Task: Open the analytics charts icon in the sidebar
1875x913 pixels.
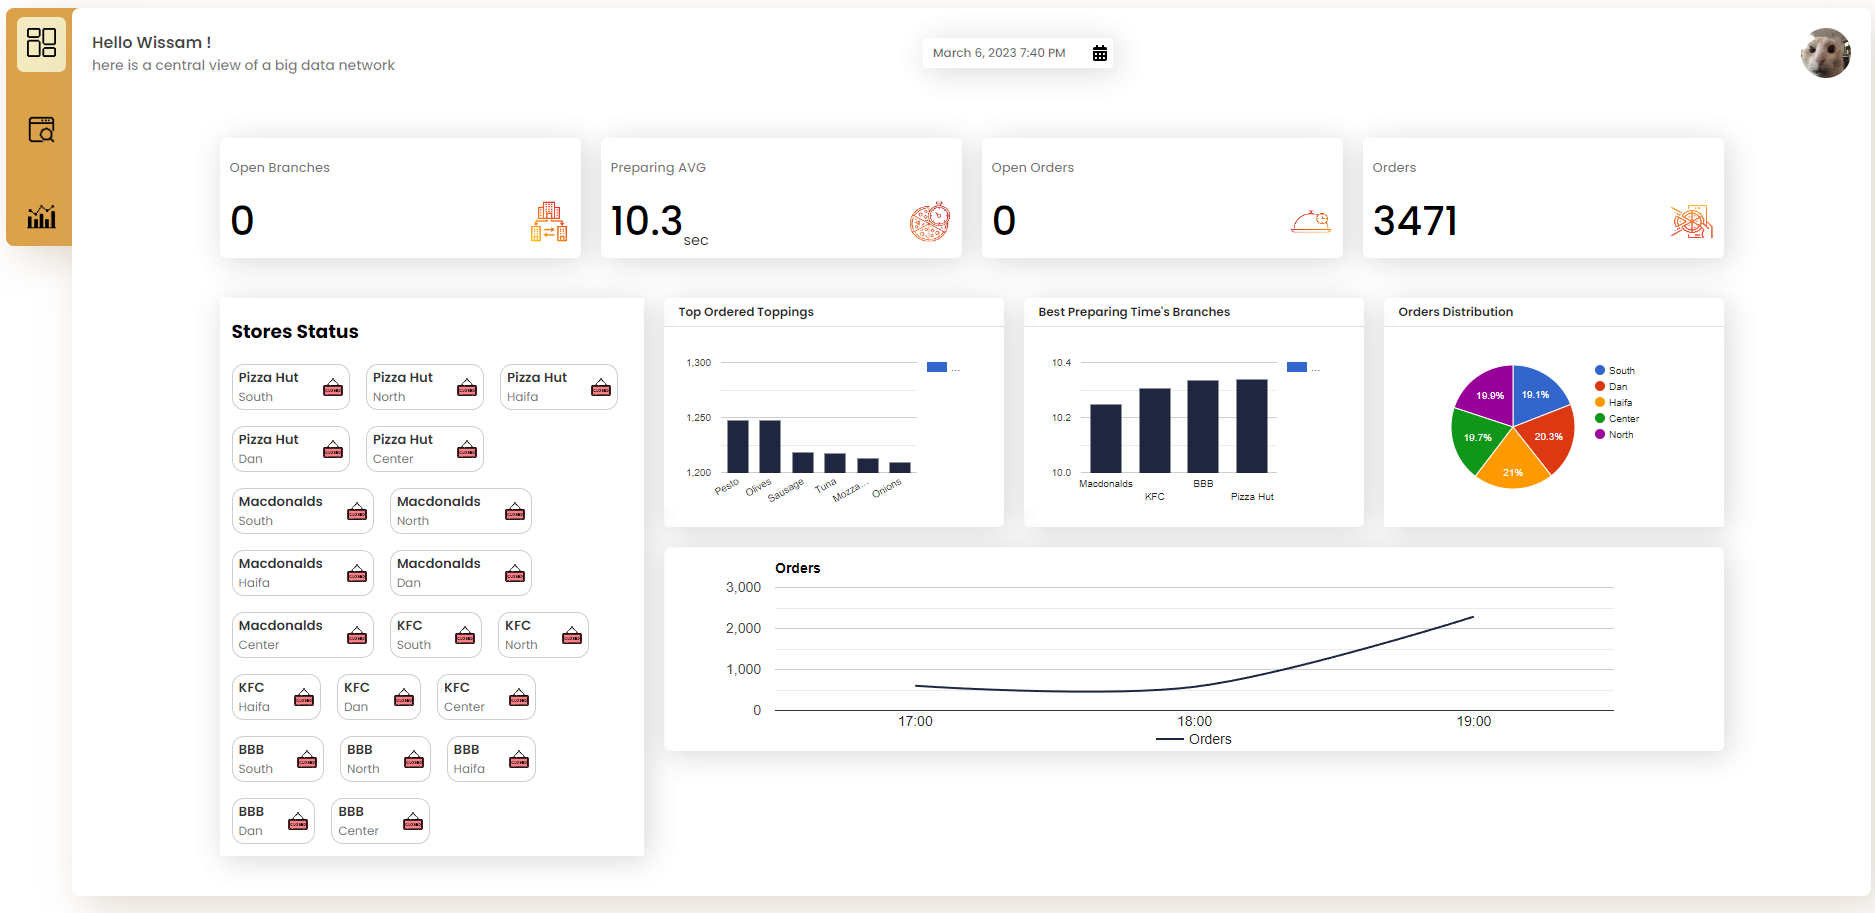Action: point(41,215)
